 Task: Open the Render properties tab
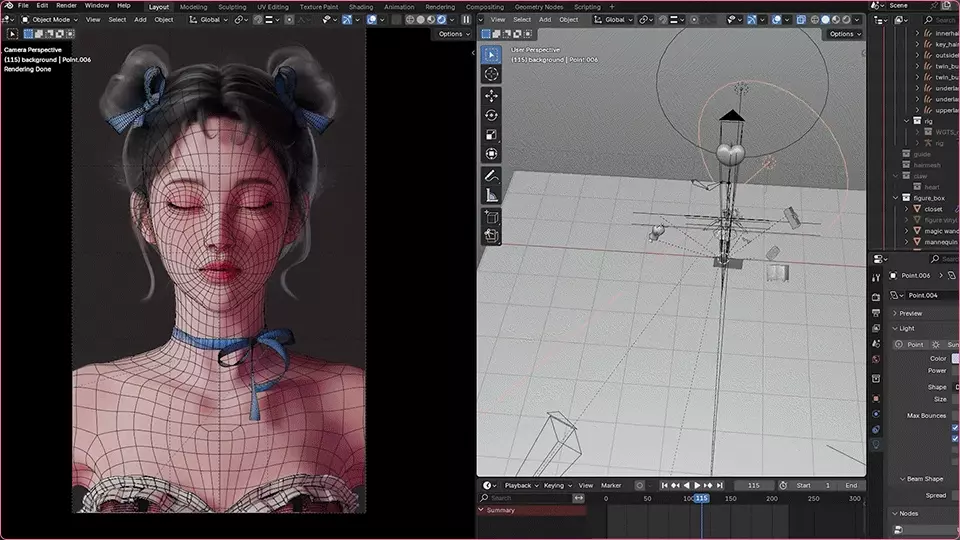pyautogui.click(x=876, y=297)
